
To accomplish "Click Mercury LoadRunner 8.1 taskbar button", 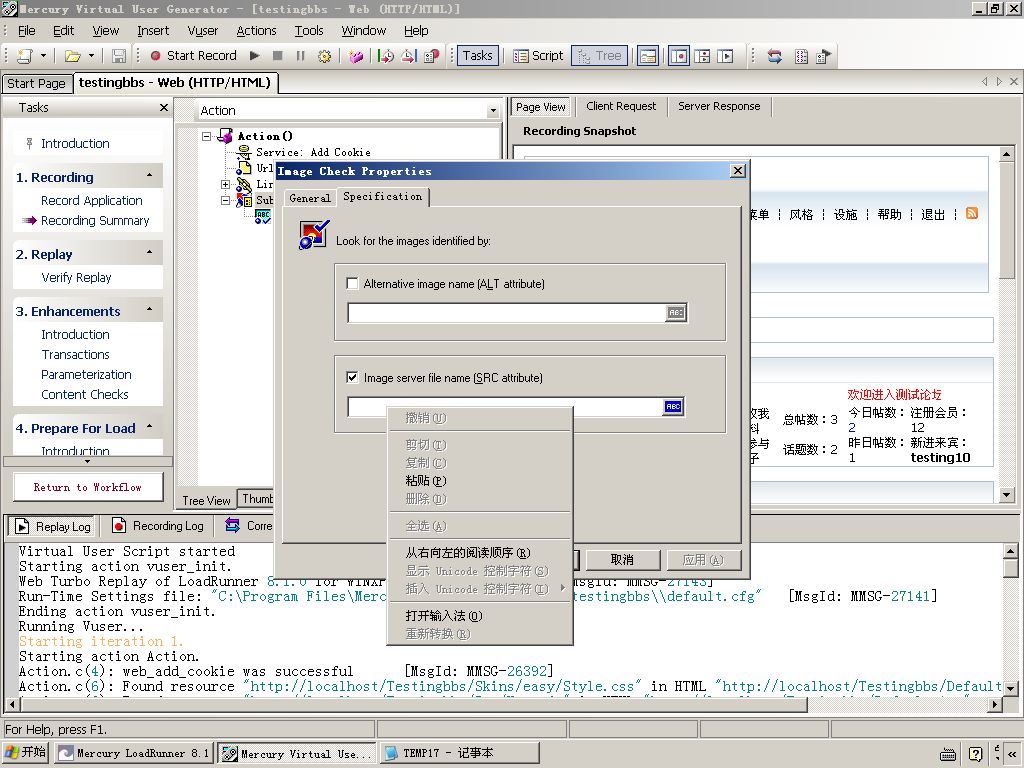I will point(135,753).
